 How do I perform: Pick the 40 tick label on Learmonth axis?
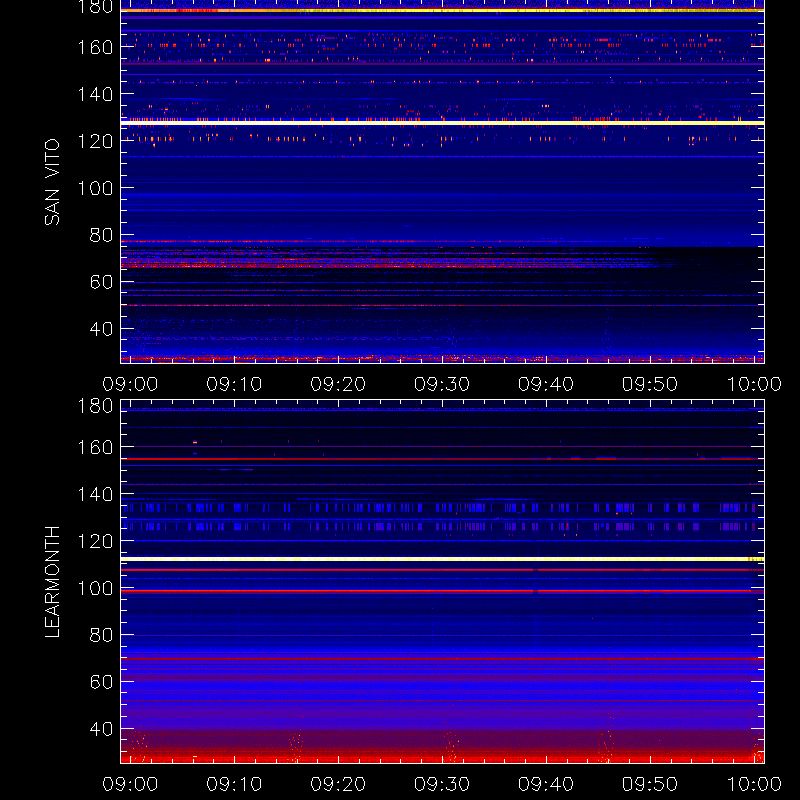pos(101,729)
